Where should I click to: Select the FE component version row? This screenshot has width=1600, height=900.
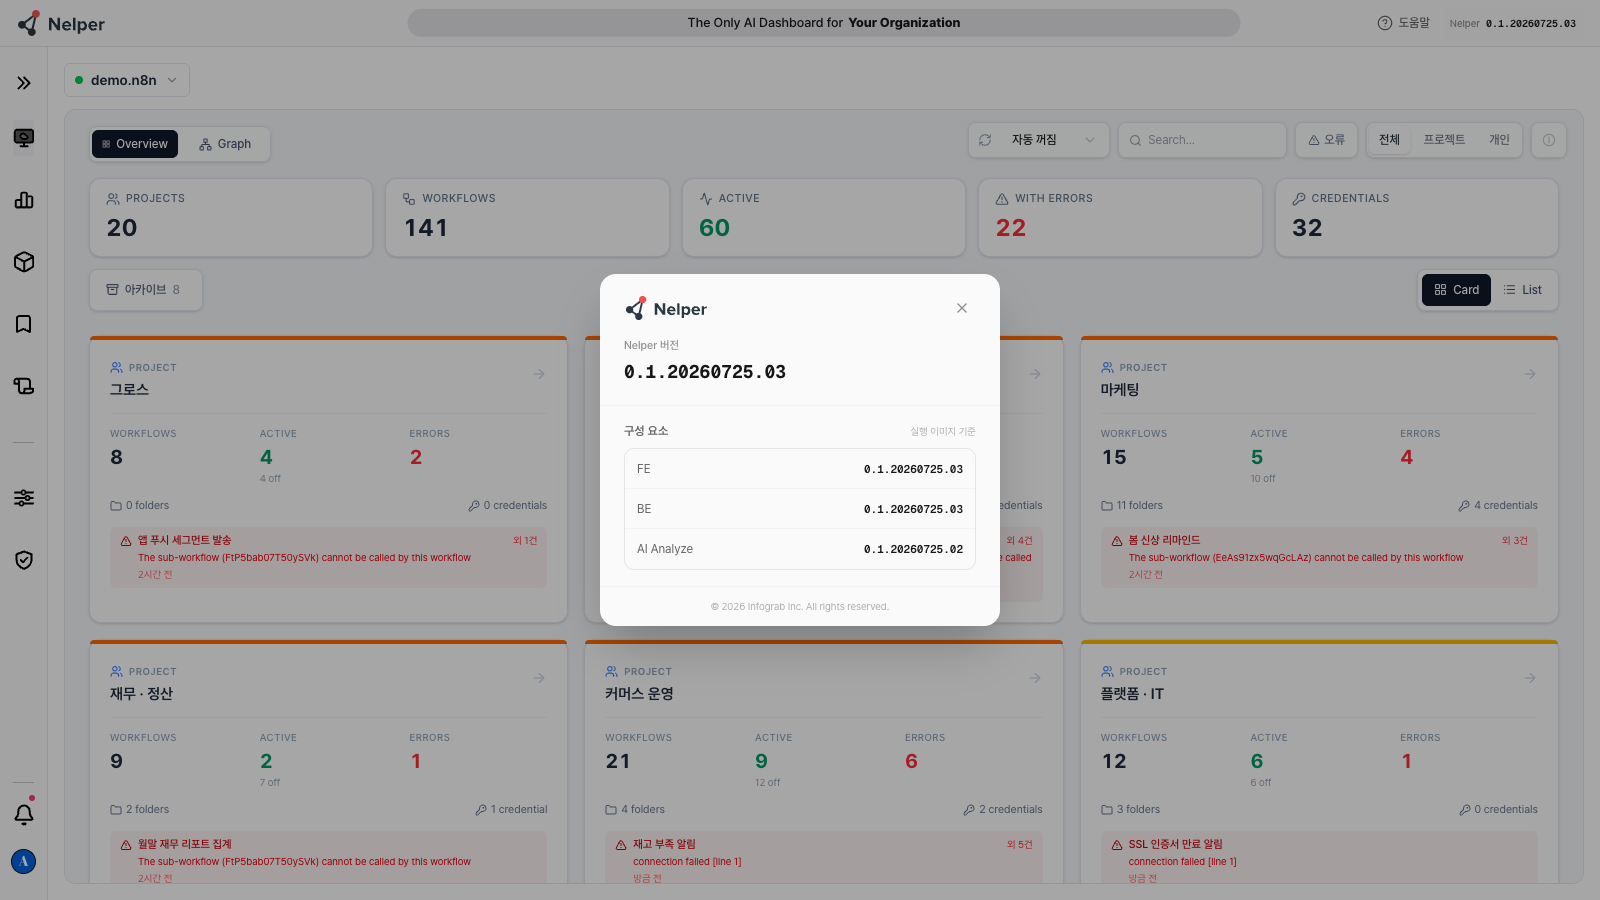coord(800,469)
